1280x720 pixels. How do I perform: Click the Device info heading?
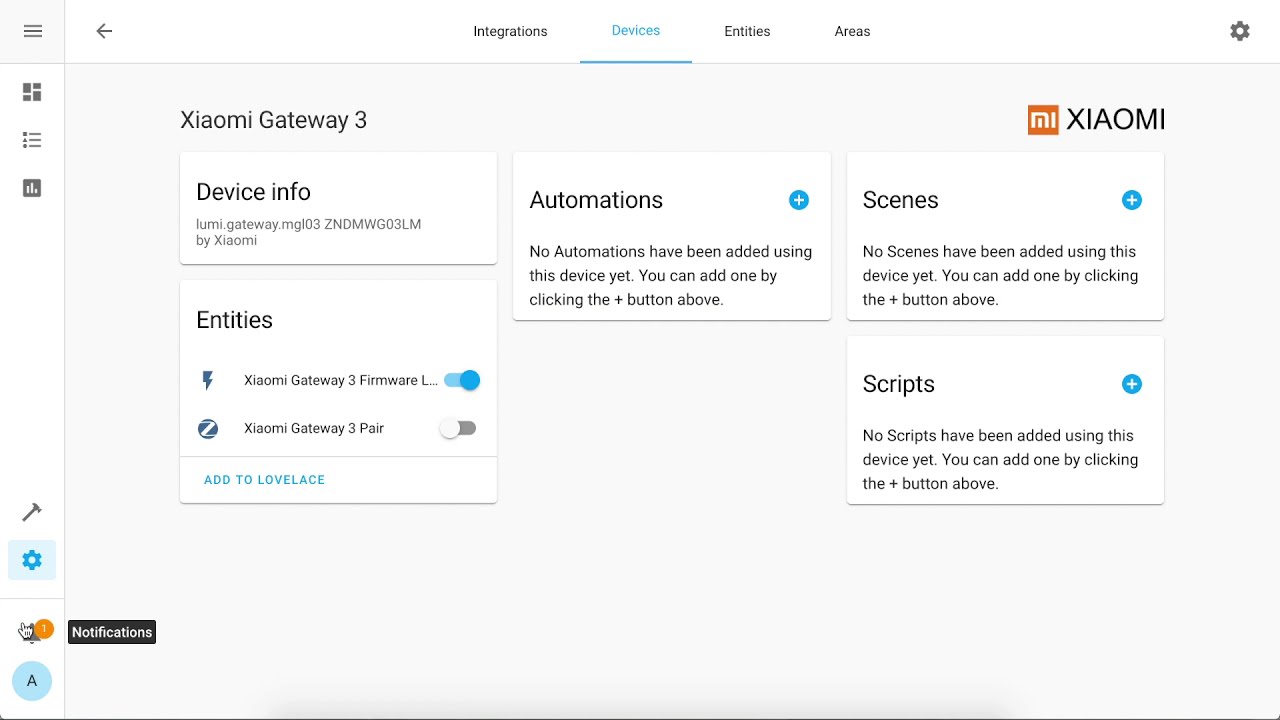[x=253, y=192]
